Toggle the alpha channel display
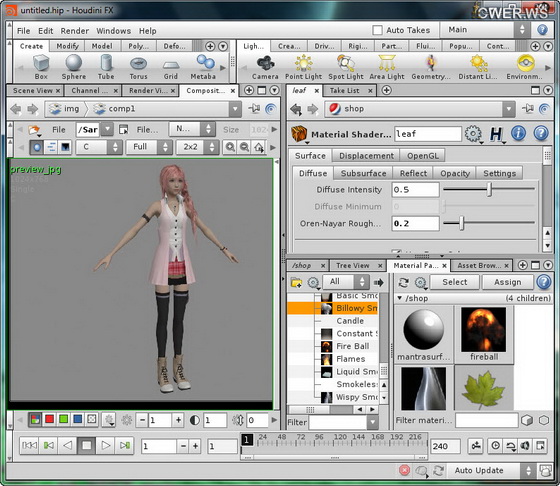Image resolution: width=560 pixels, height=486 pixels. pos(92,419)
